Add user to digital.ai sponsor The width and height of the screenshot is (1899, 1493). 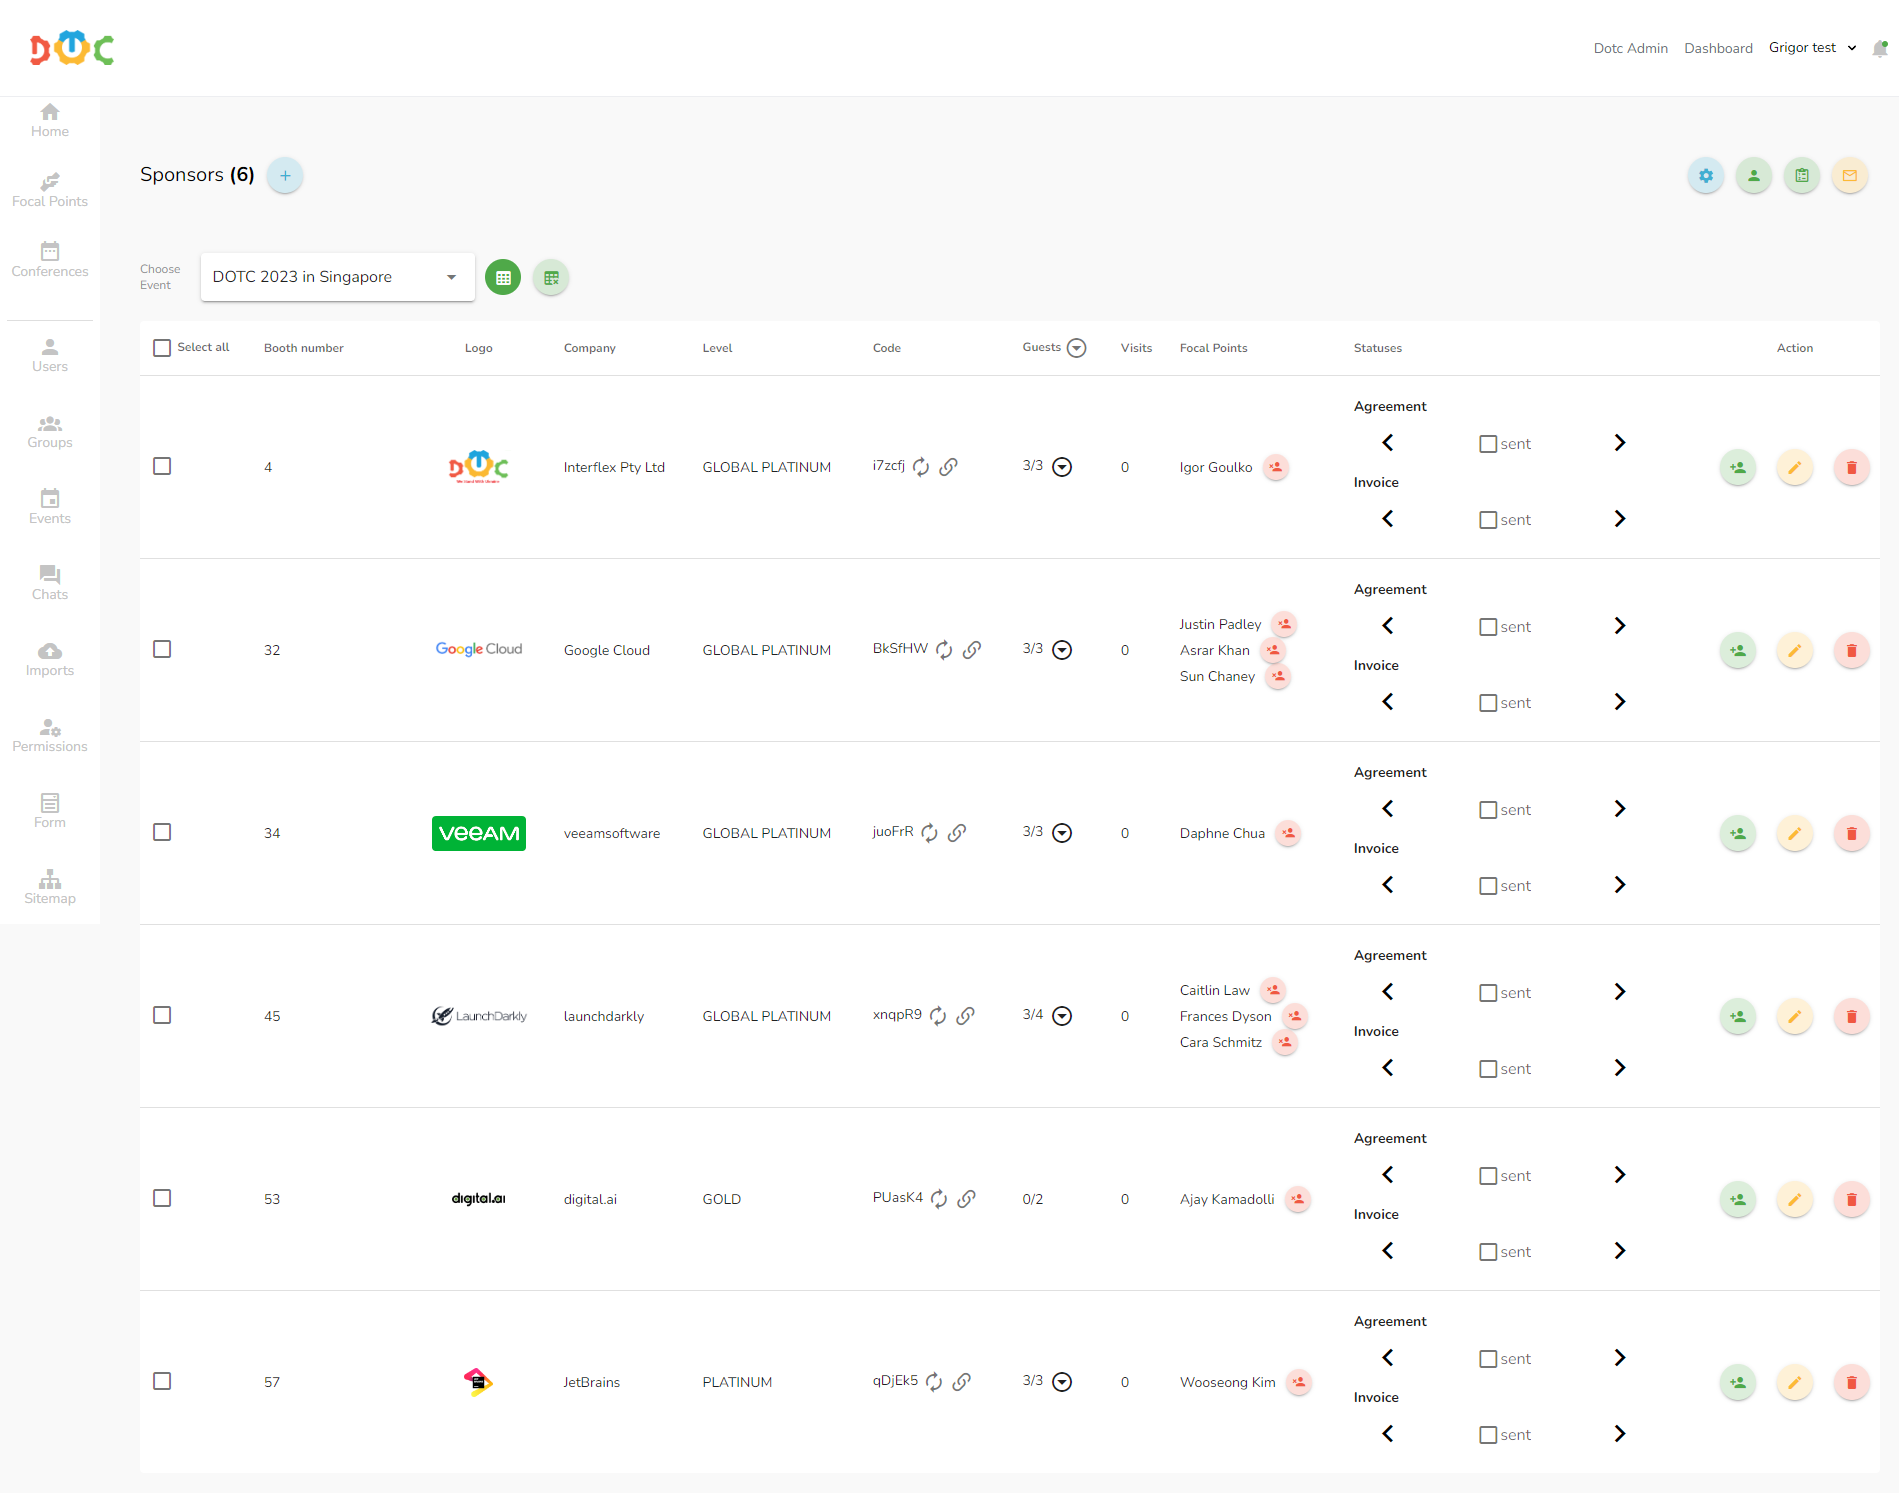pyautogui.click(x=1737, y=1199)
